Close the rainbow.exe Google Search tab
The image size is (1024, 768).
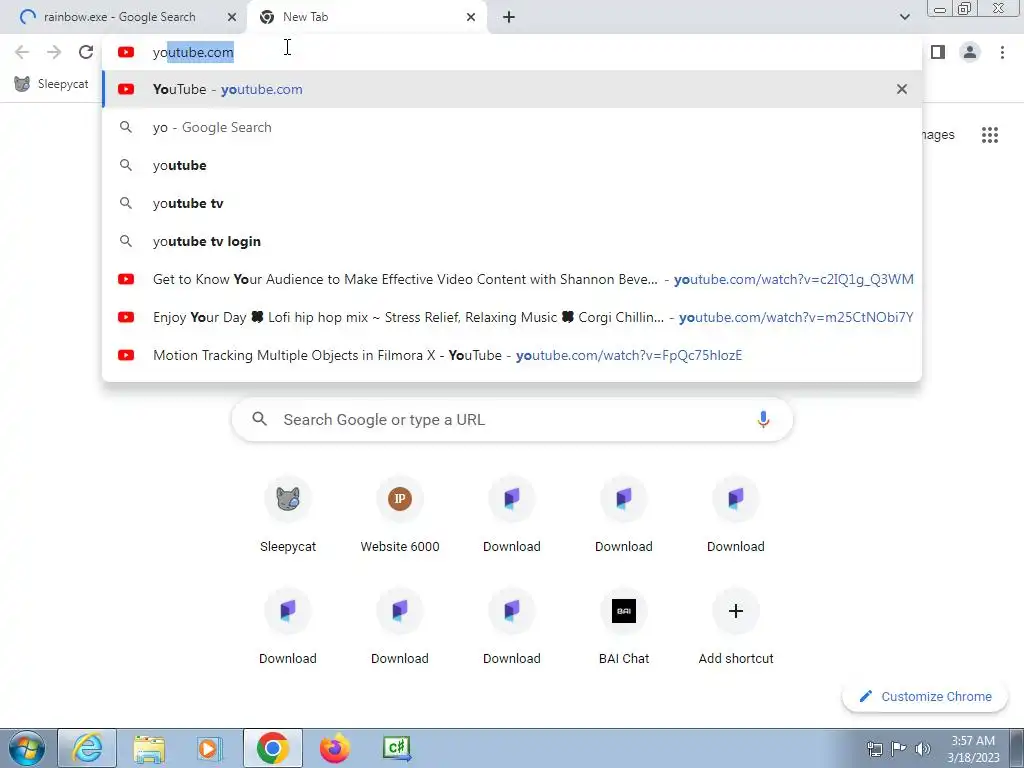click(x=232, y=17)
